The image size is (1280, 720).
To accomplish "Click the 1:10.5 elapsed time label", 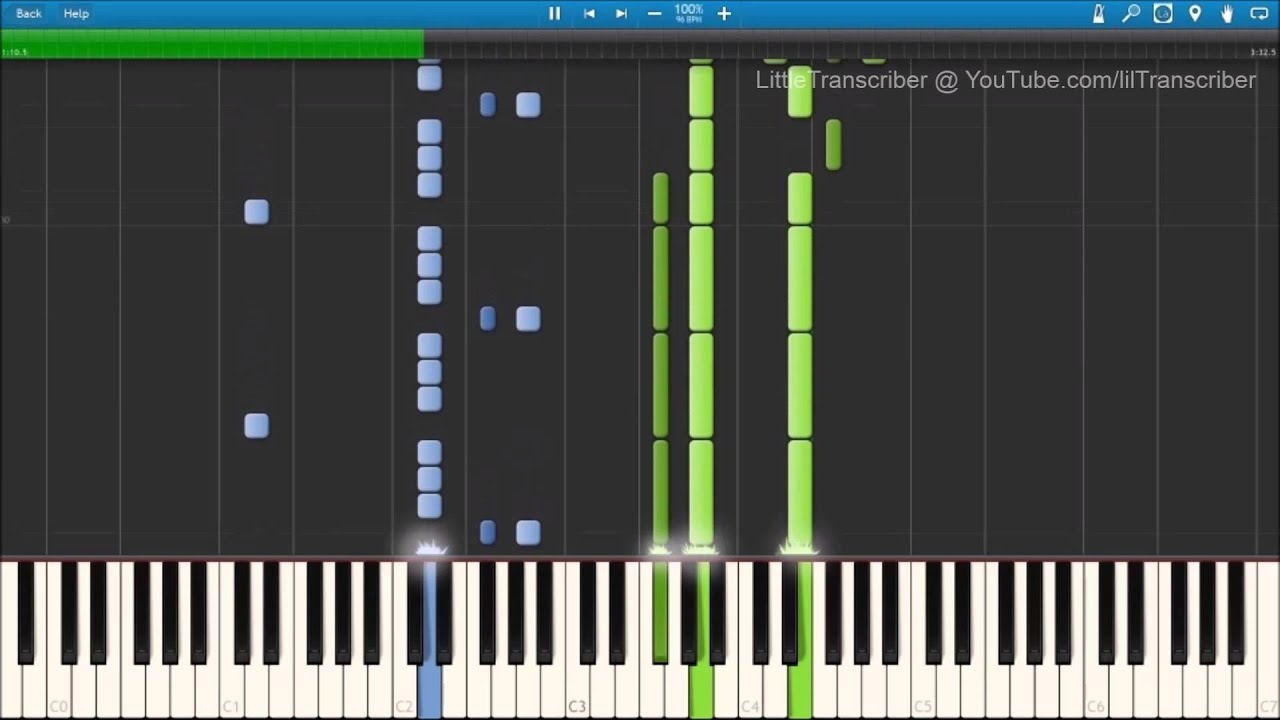I will tap(14, 52).
